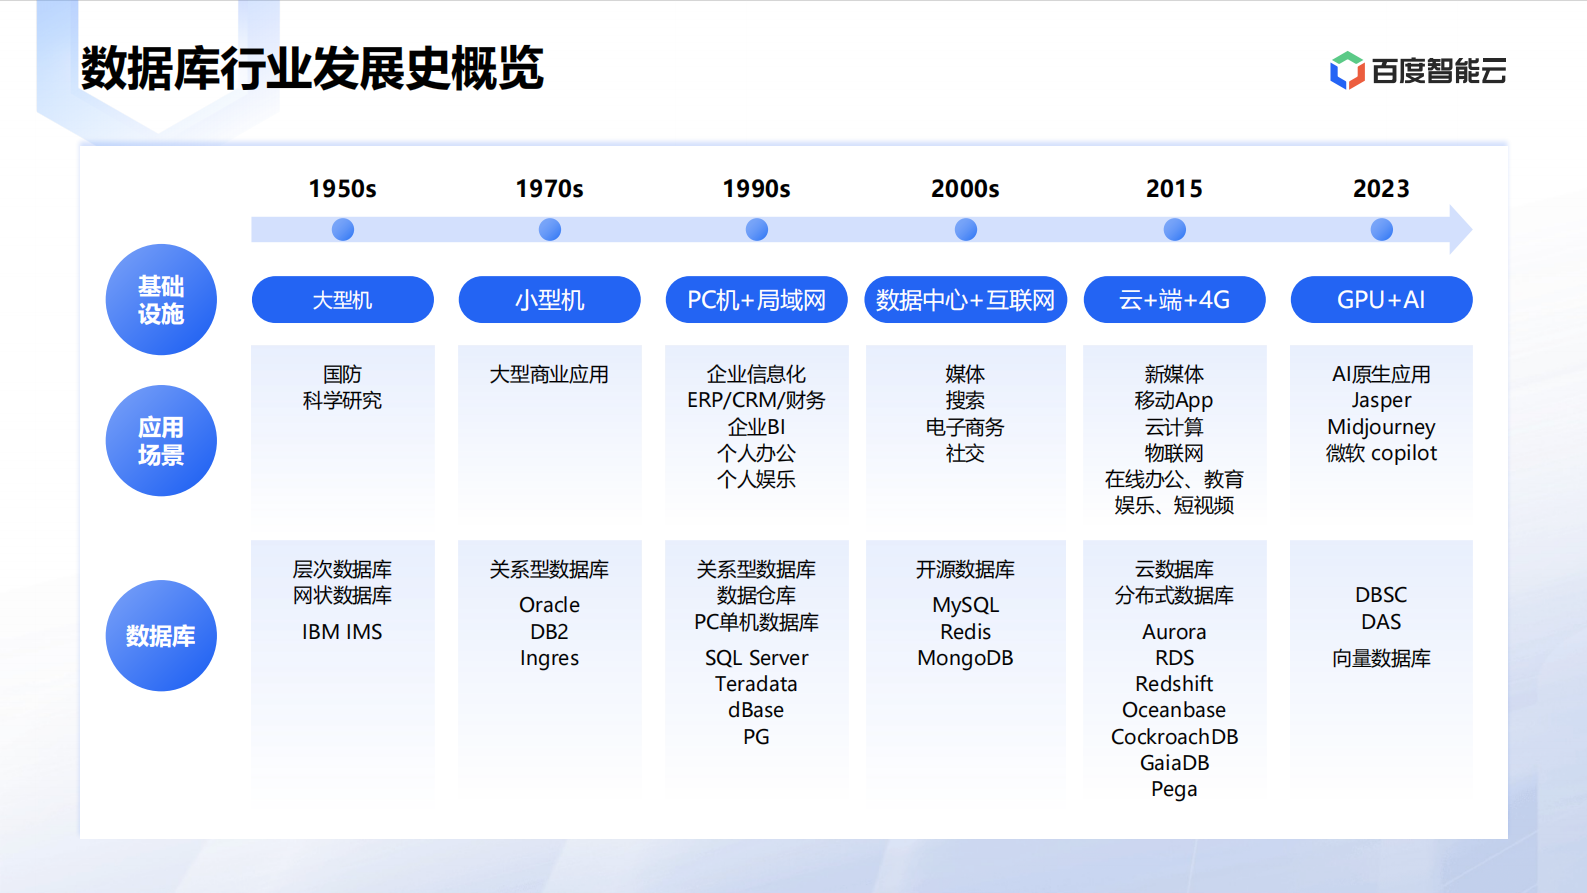Click the 向量数据库 text
1587x893 pixels.
pyautogui.click(x=1382, y=658)
